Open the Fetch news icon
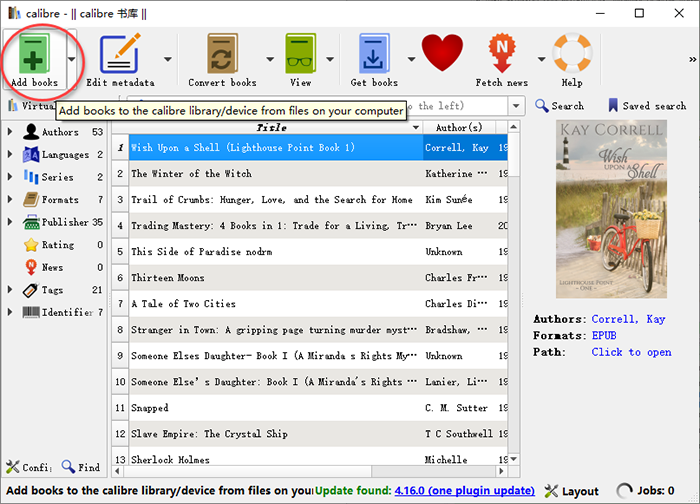This screenshot has width=700, height=504. (x=502, y=54)
